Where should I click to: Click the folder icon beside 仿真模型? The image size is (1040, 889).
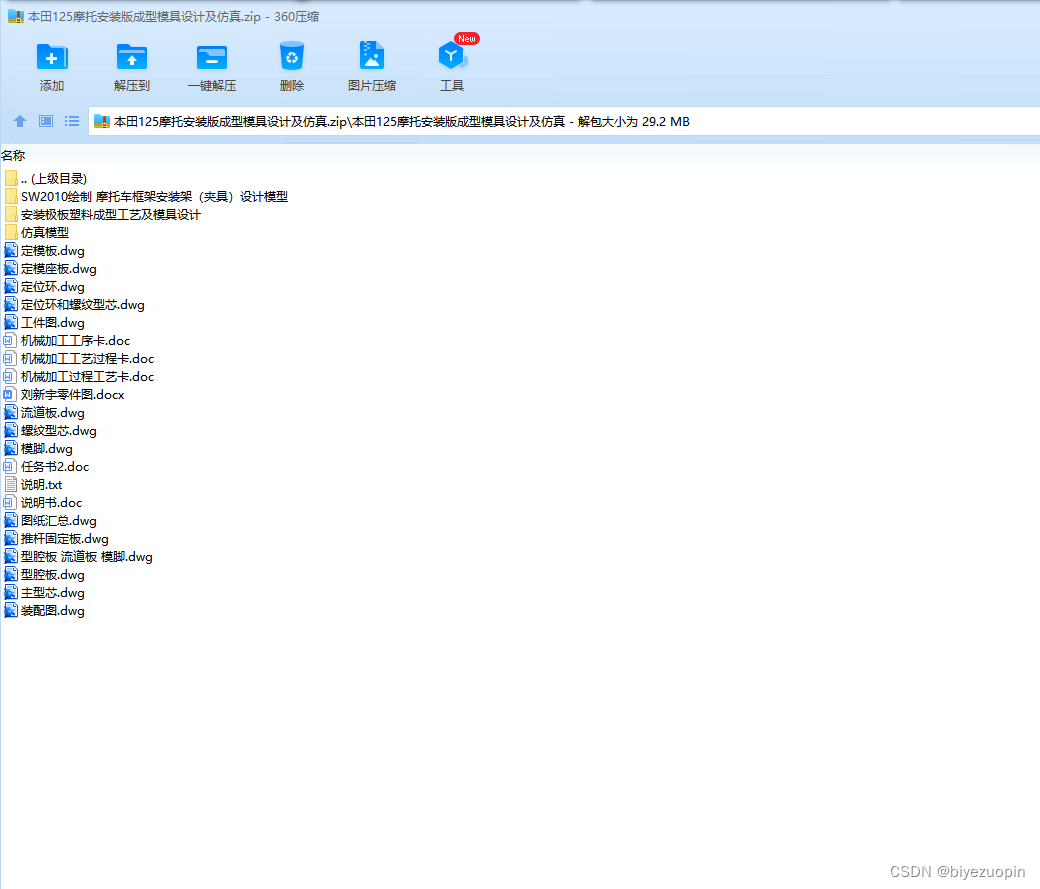tap(11, 232)
